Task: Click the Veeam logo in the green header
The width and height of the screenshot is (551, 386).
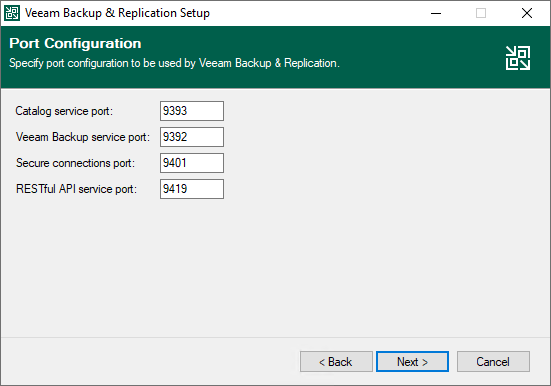Action: pos(518,58)
